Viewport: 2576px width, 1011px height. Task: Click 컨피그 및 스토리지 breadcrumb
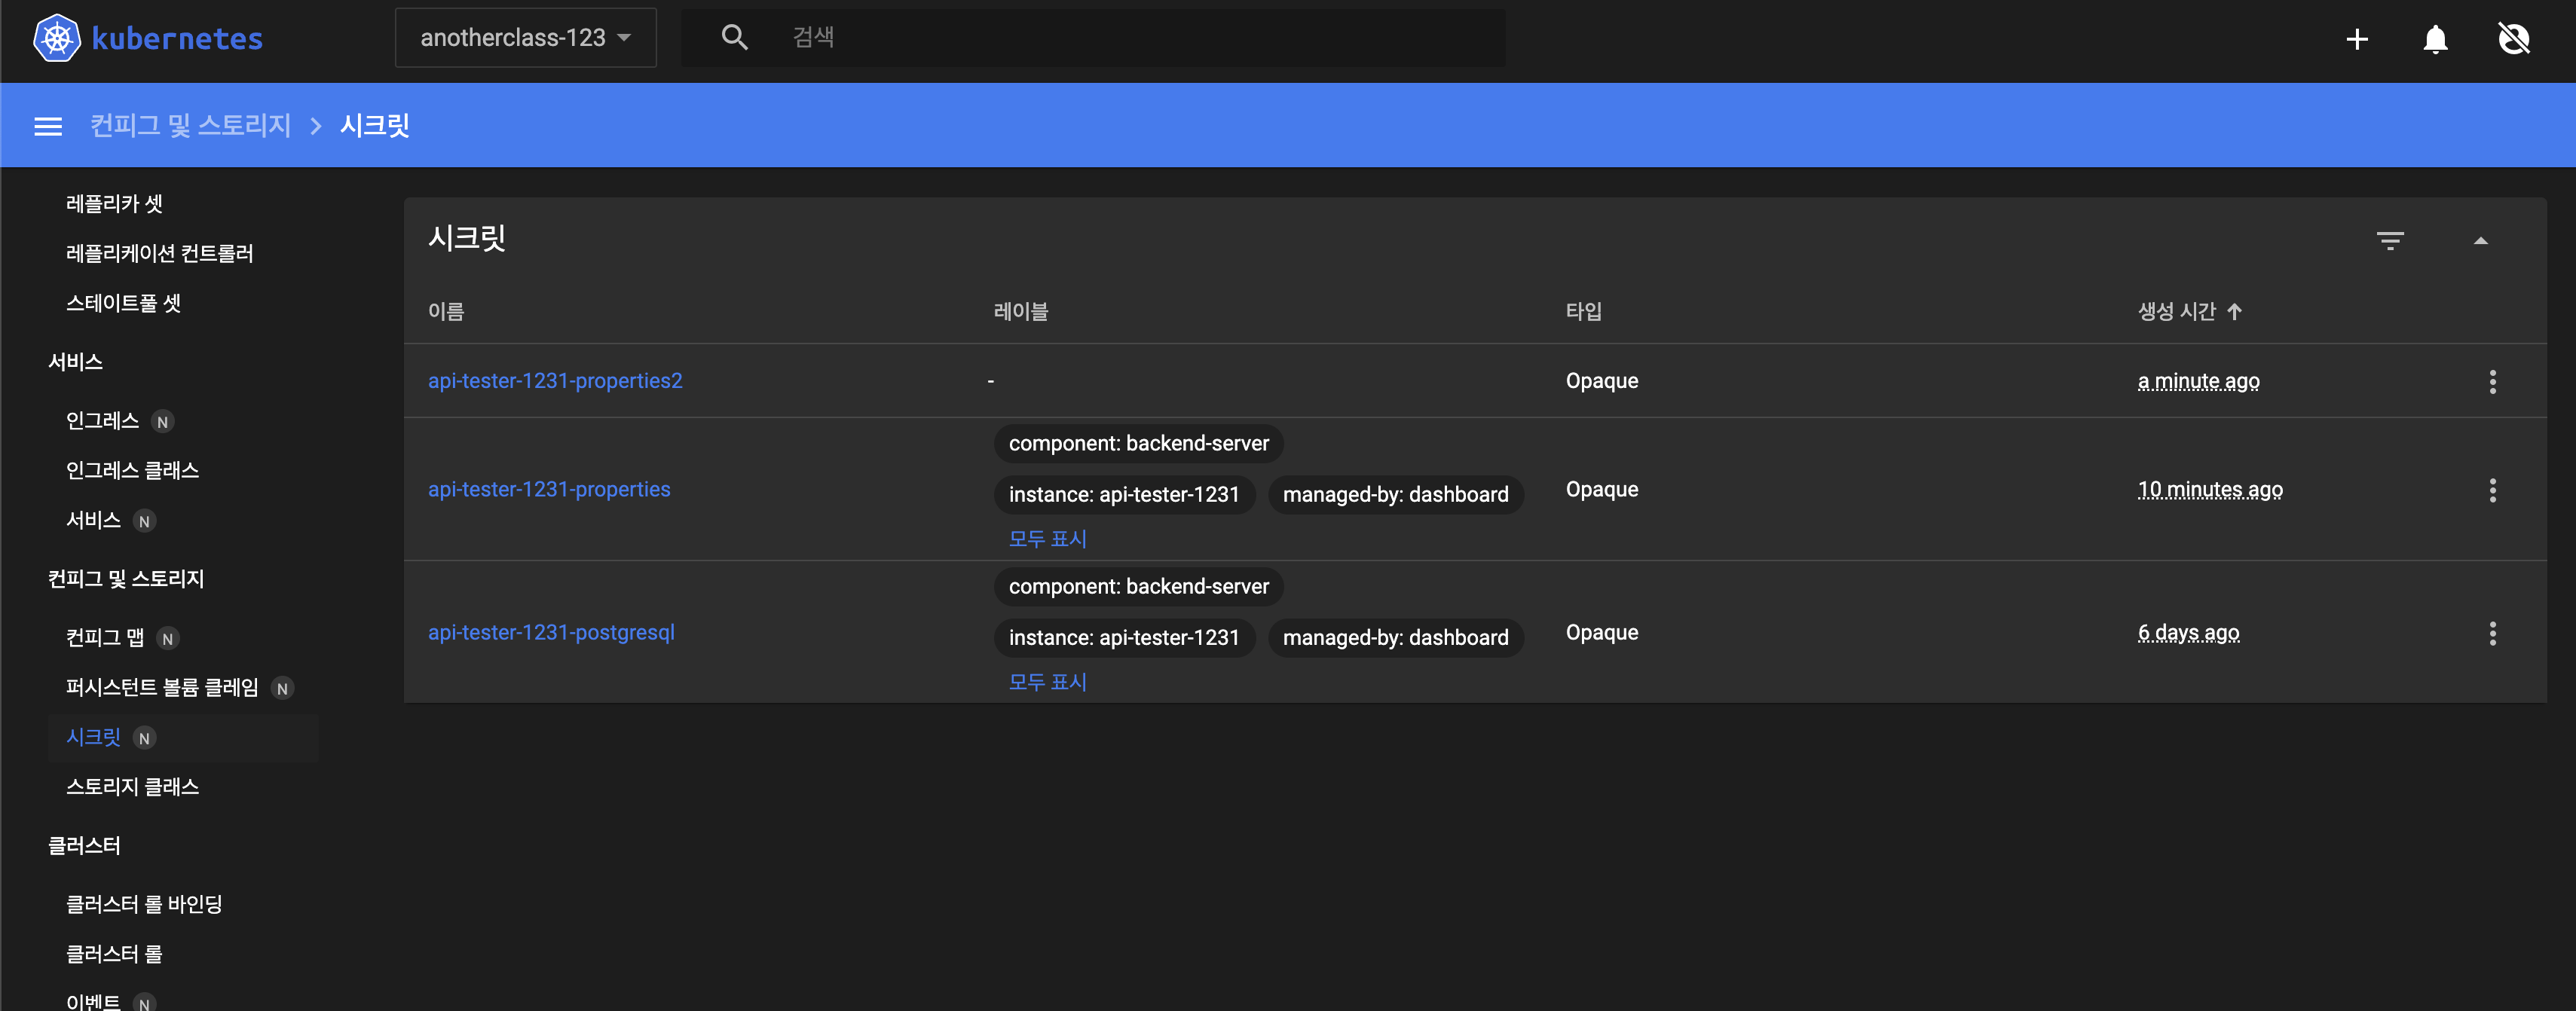[190, 126]
